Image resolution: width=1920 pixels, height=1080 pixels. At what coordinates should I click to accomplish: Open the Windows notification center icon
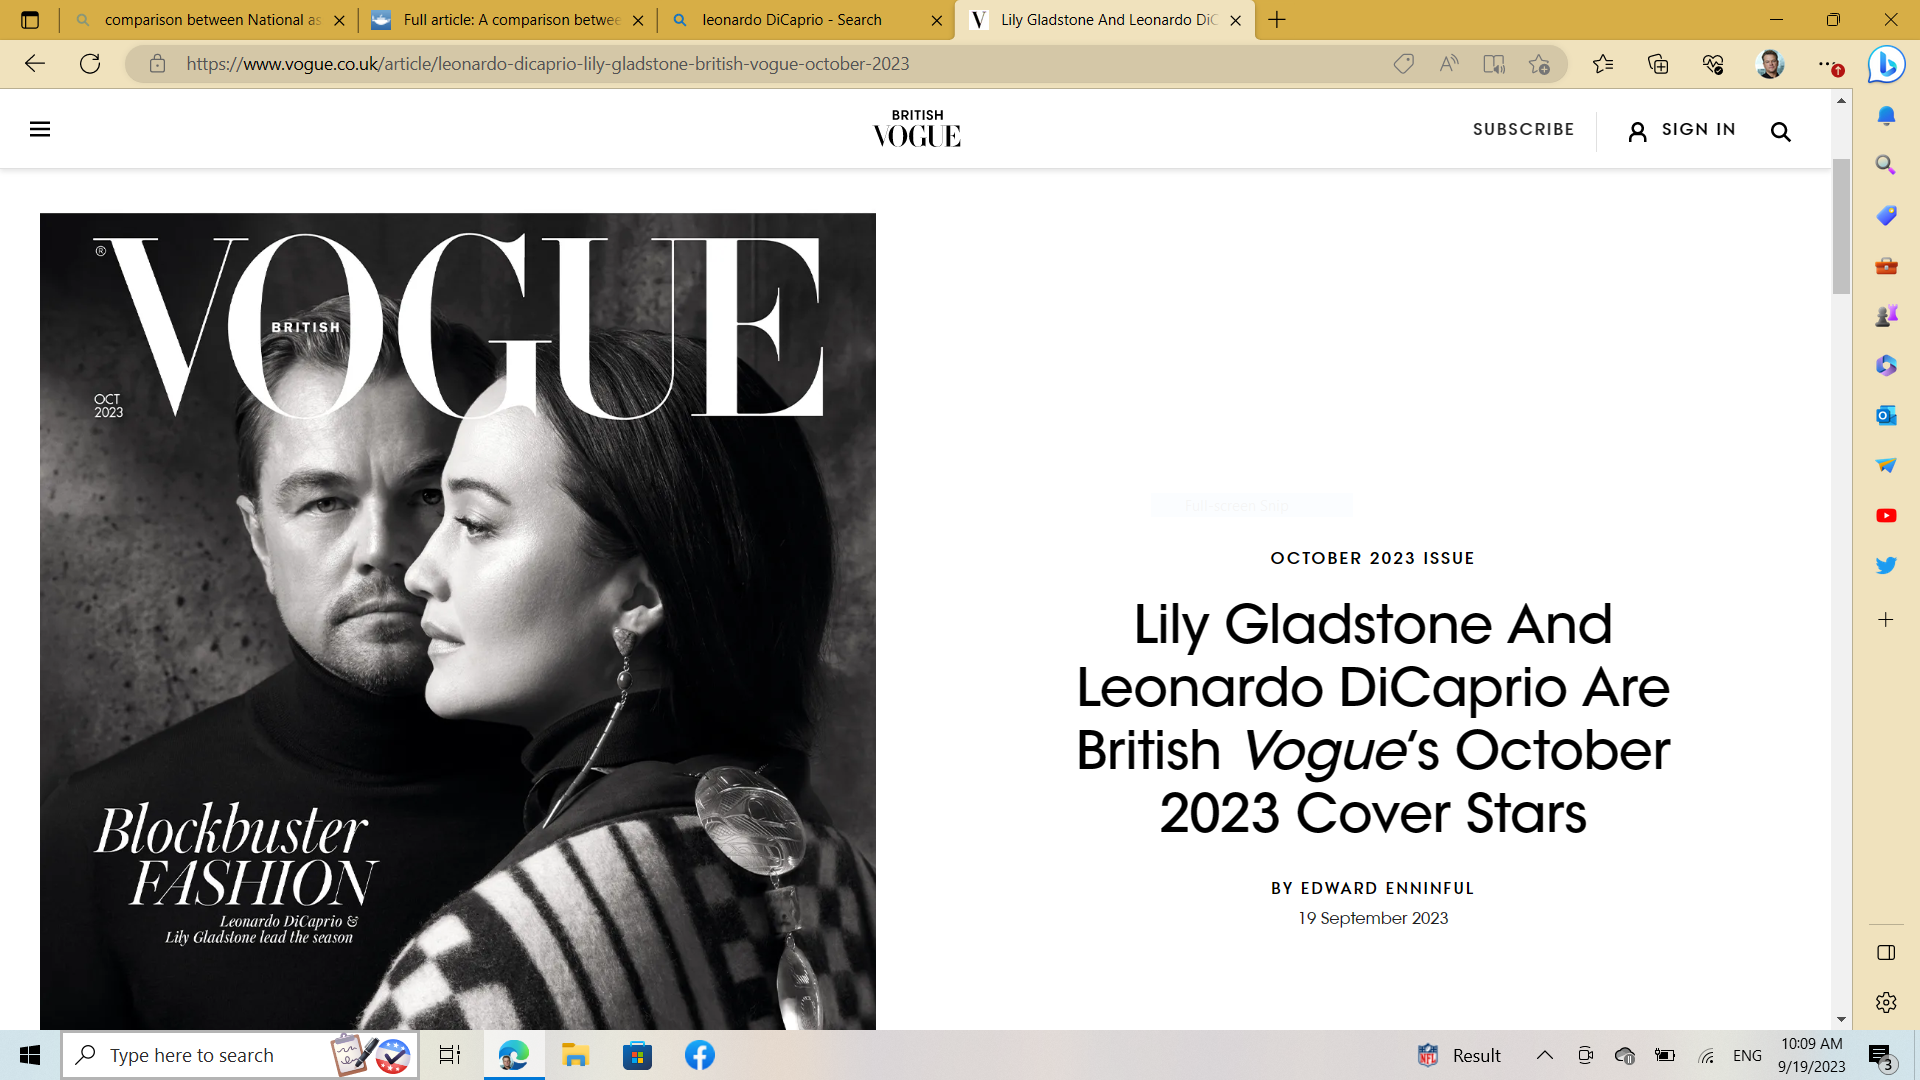1881,1056
